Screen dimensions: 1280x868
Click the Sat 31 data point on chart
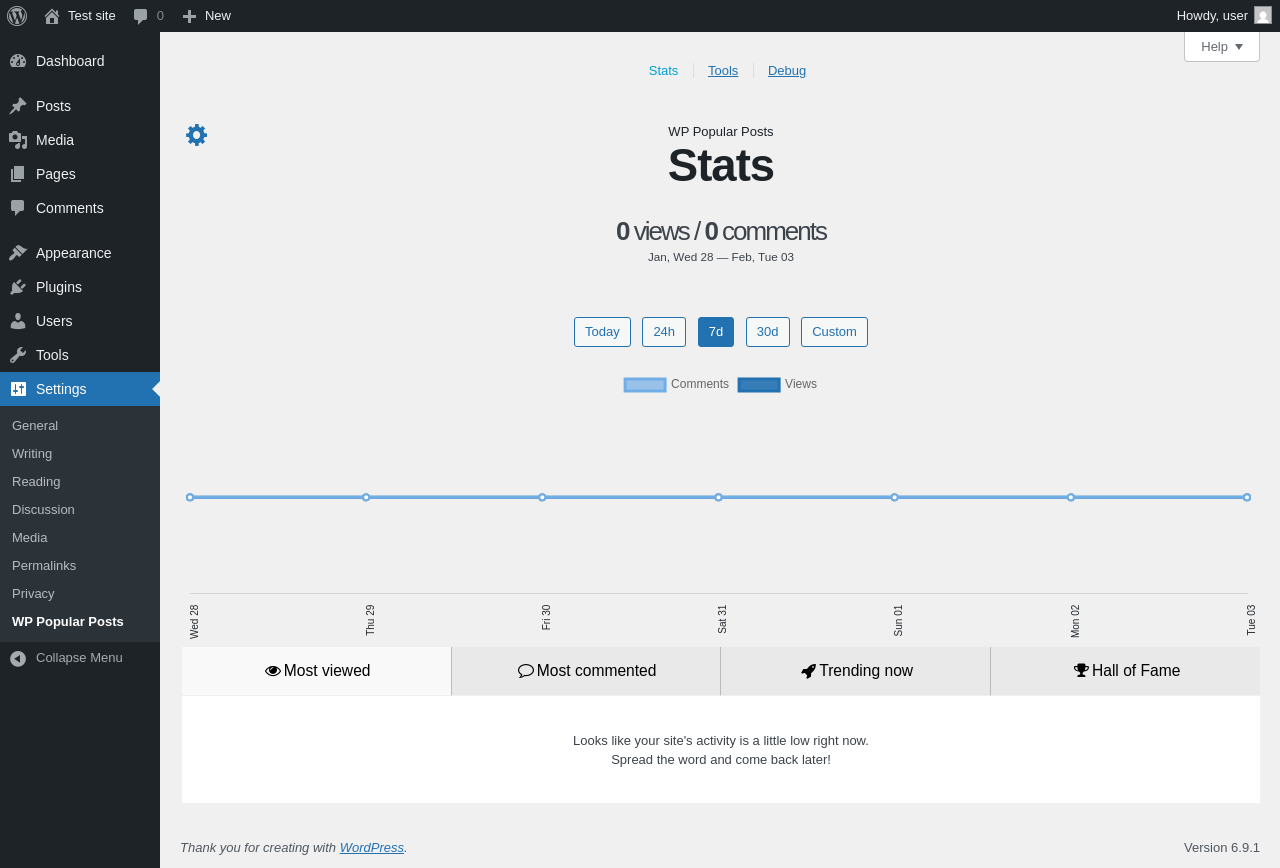click(x=718, y=497)
